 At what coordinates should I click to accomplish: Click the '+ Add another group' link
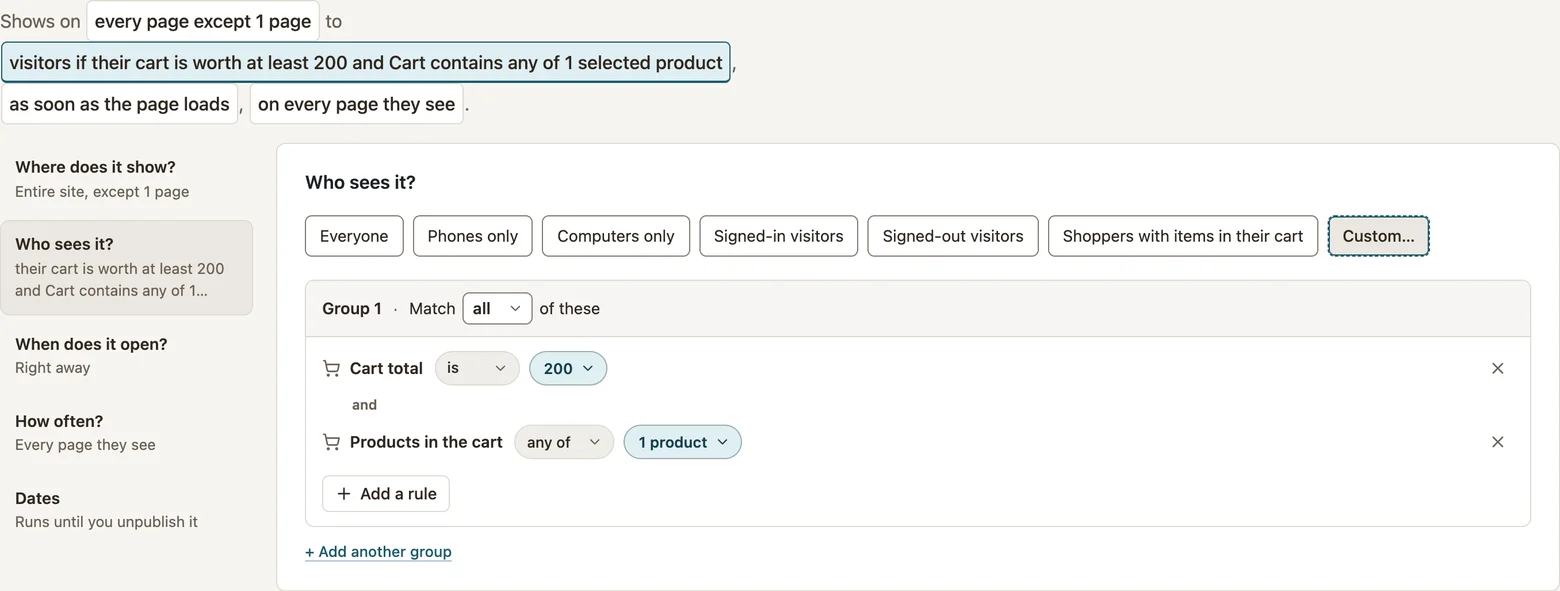[378, 552]
